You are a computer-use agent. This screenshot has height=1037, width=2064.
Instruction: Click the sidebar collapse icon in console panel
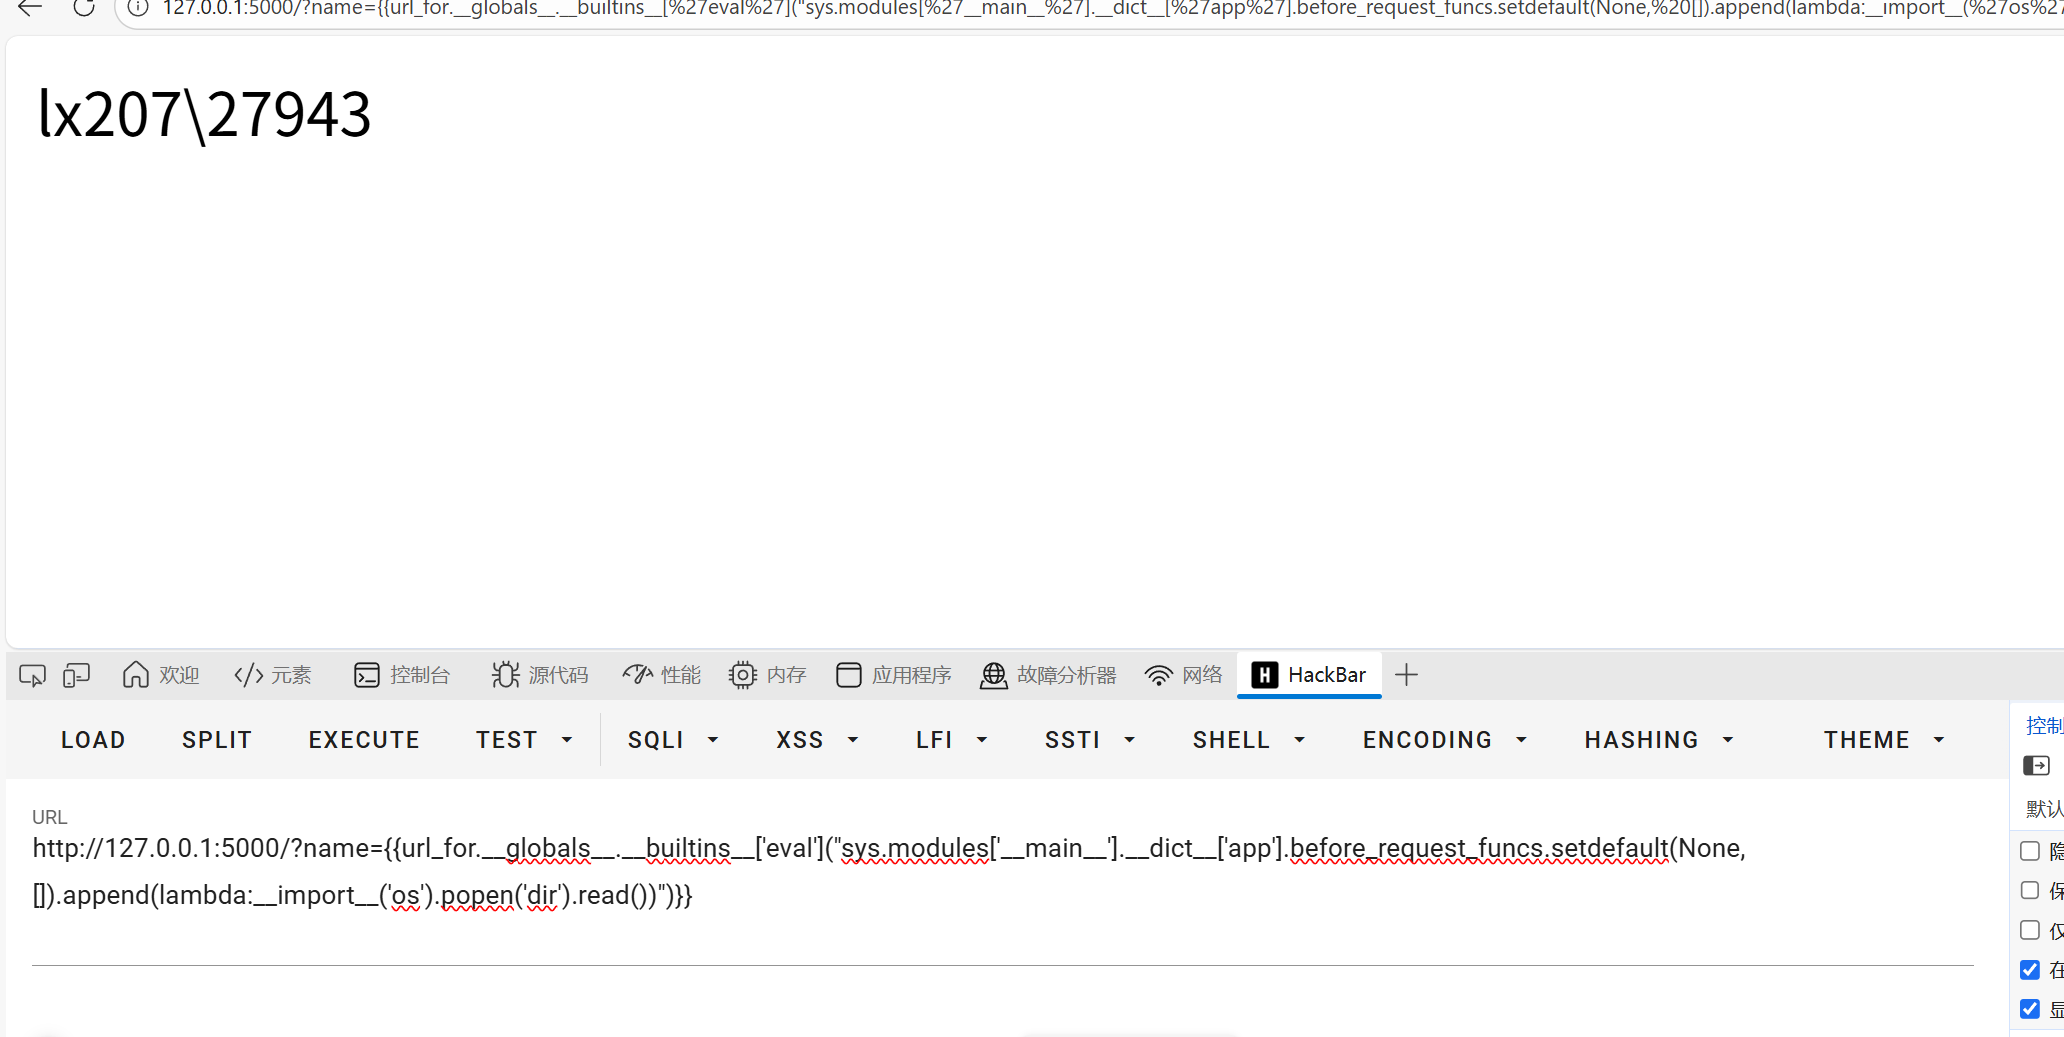coord(2036,766)
